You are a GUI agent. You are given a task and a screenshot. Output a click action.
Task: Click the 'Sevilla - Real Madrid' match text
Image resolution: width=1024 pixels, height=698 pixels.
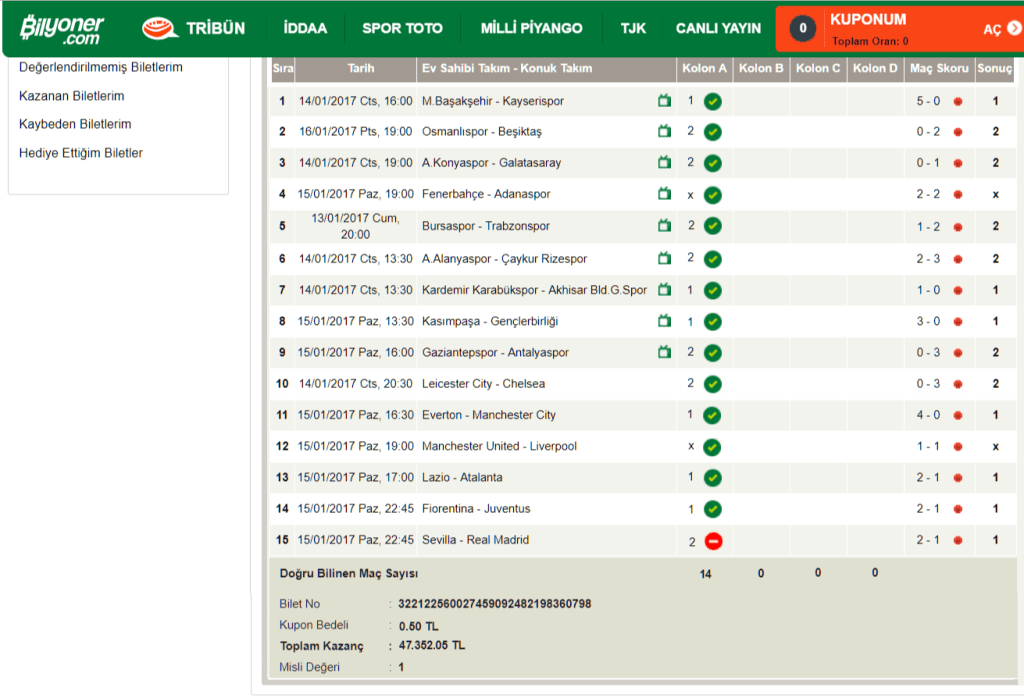[x=475, y=540]
